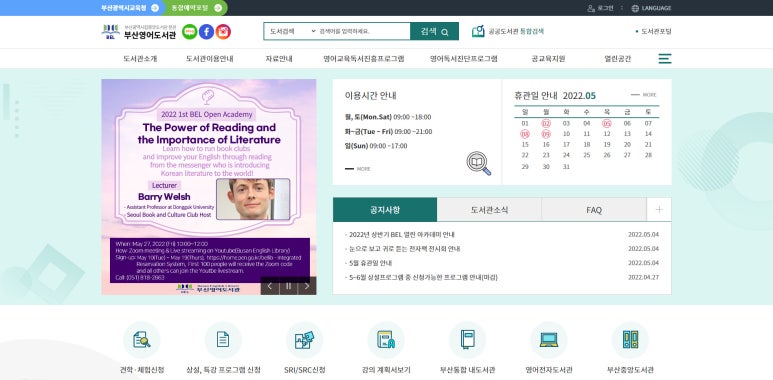Open the hamburger full menu icon

(665, 59)
